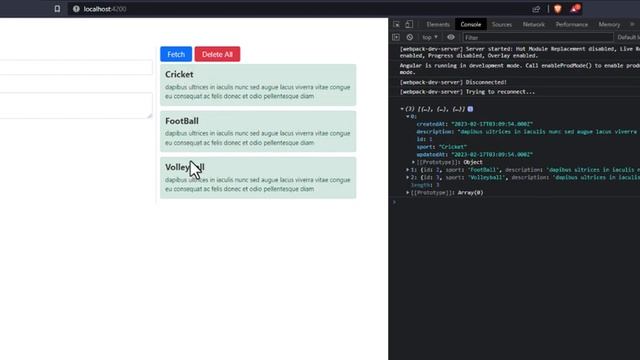
Task: Expand array item 1 FootBall
Action: (407, 170)
